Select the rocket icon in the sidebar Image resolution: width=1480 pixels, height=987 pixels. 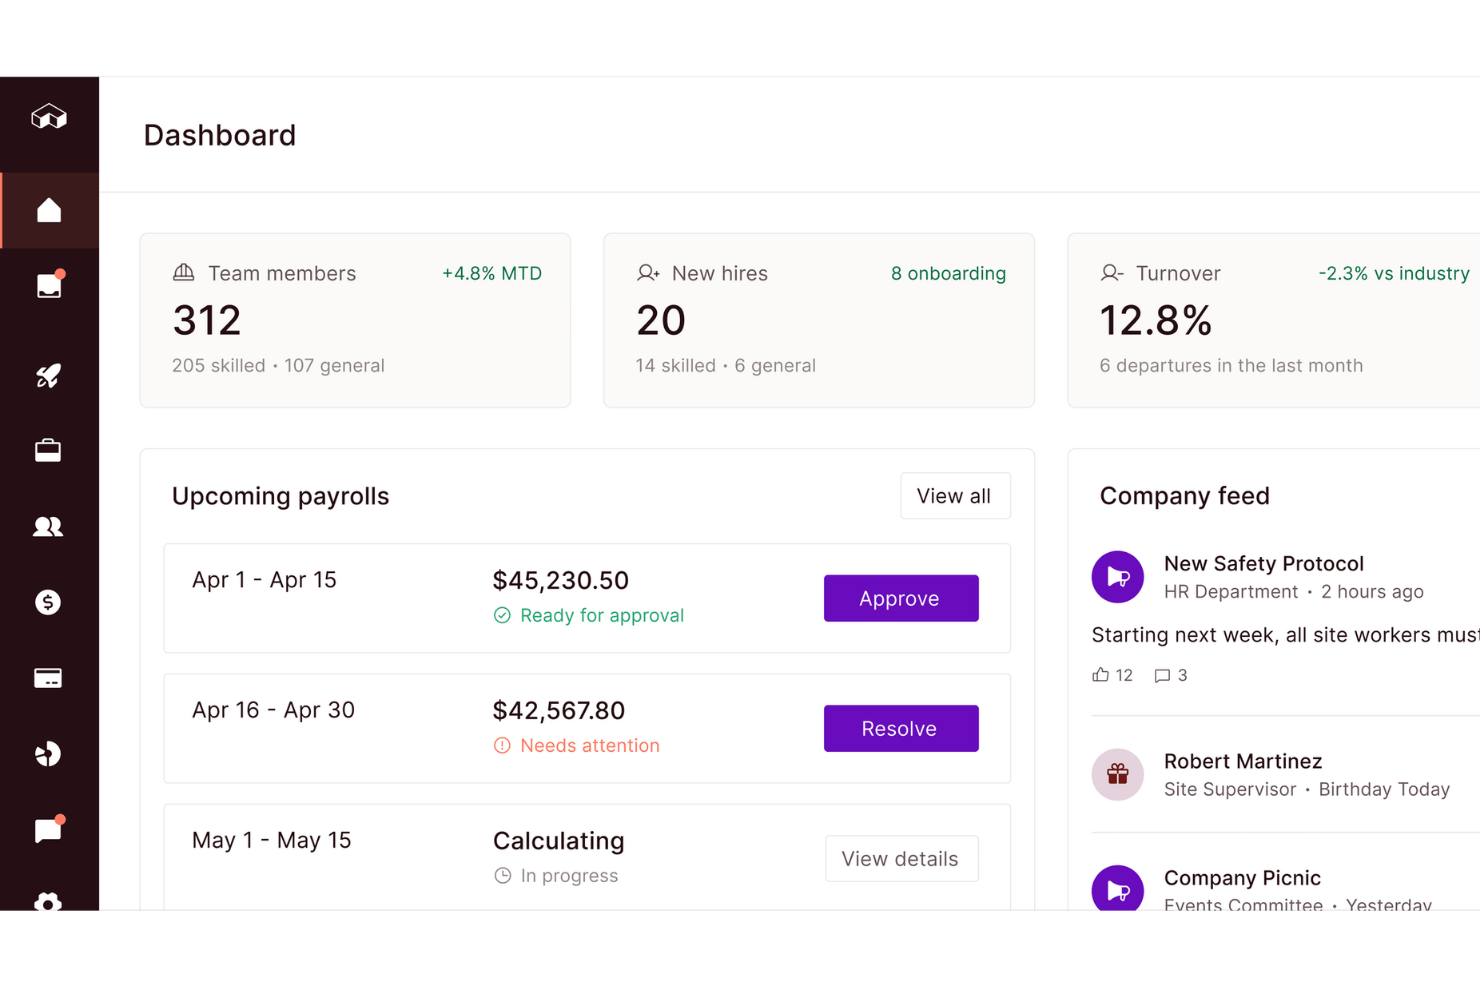click(49, 375)
